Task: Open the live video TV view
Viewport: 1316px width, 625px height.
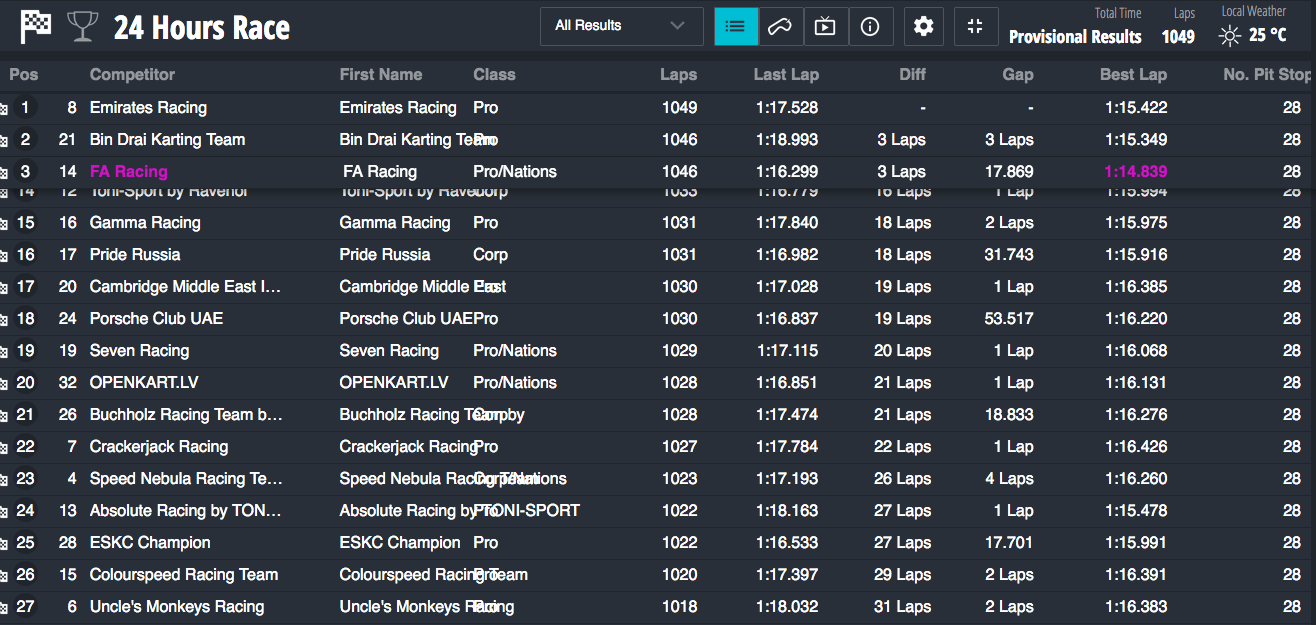Action: click(825, 27)
